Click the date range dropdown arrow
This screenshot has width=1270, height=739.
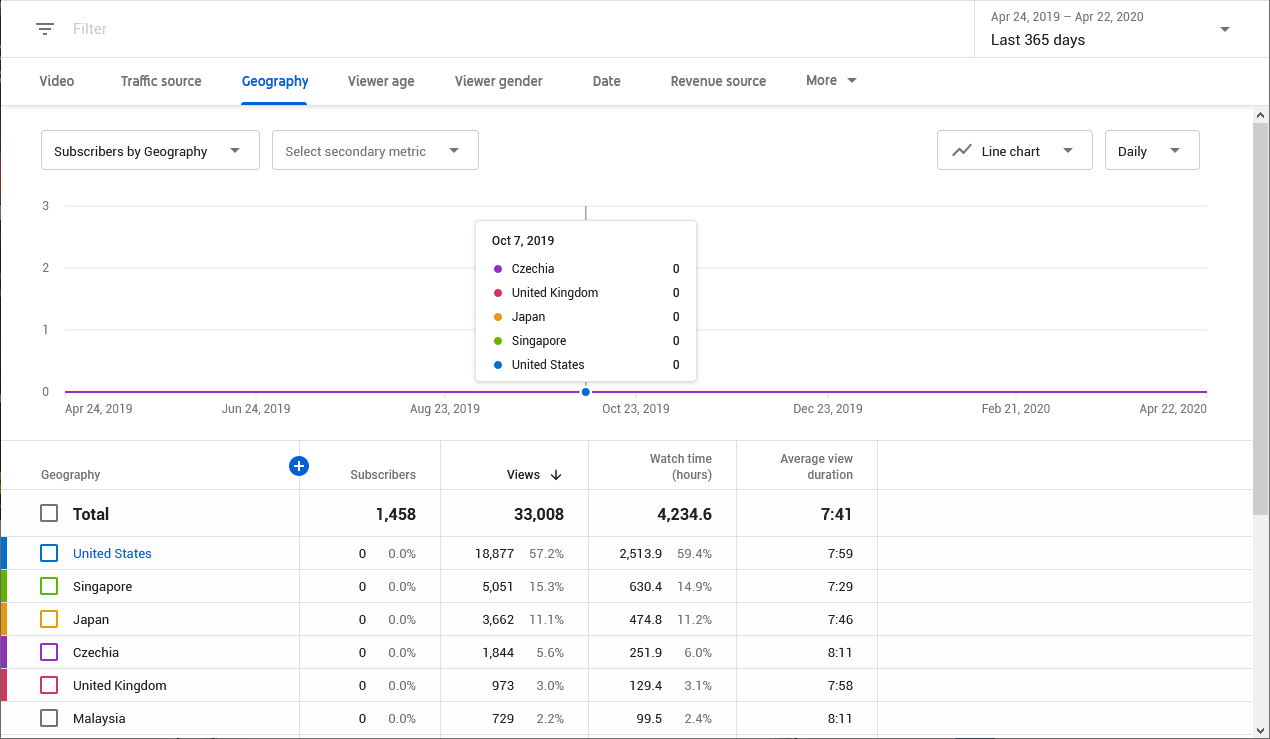(1225, 29)
